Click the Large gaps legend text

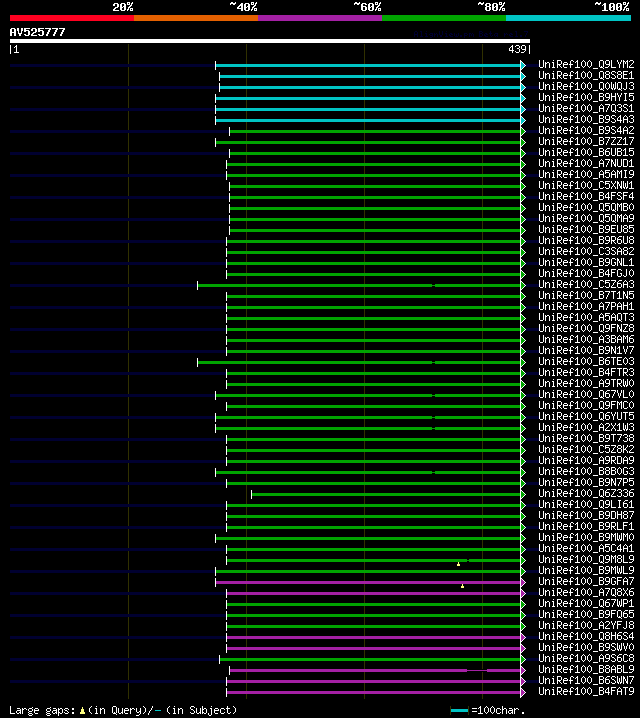point(42,710)
